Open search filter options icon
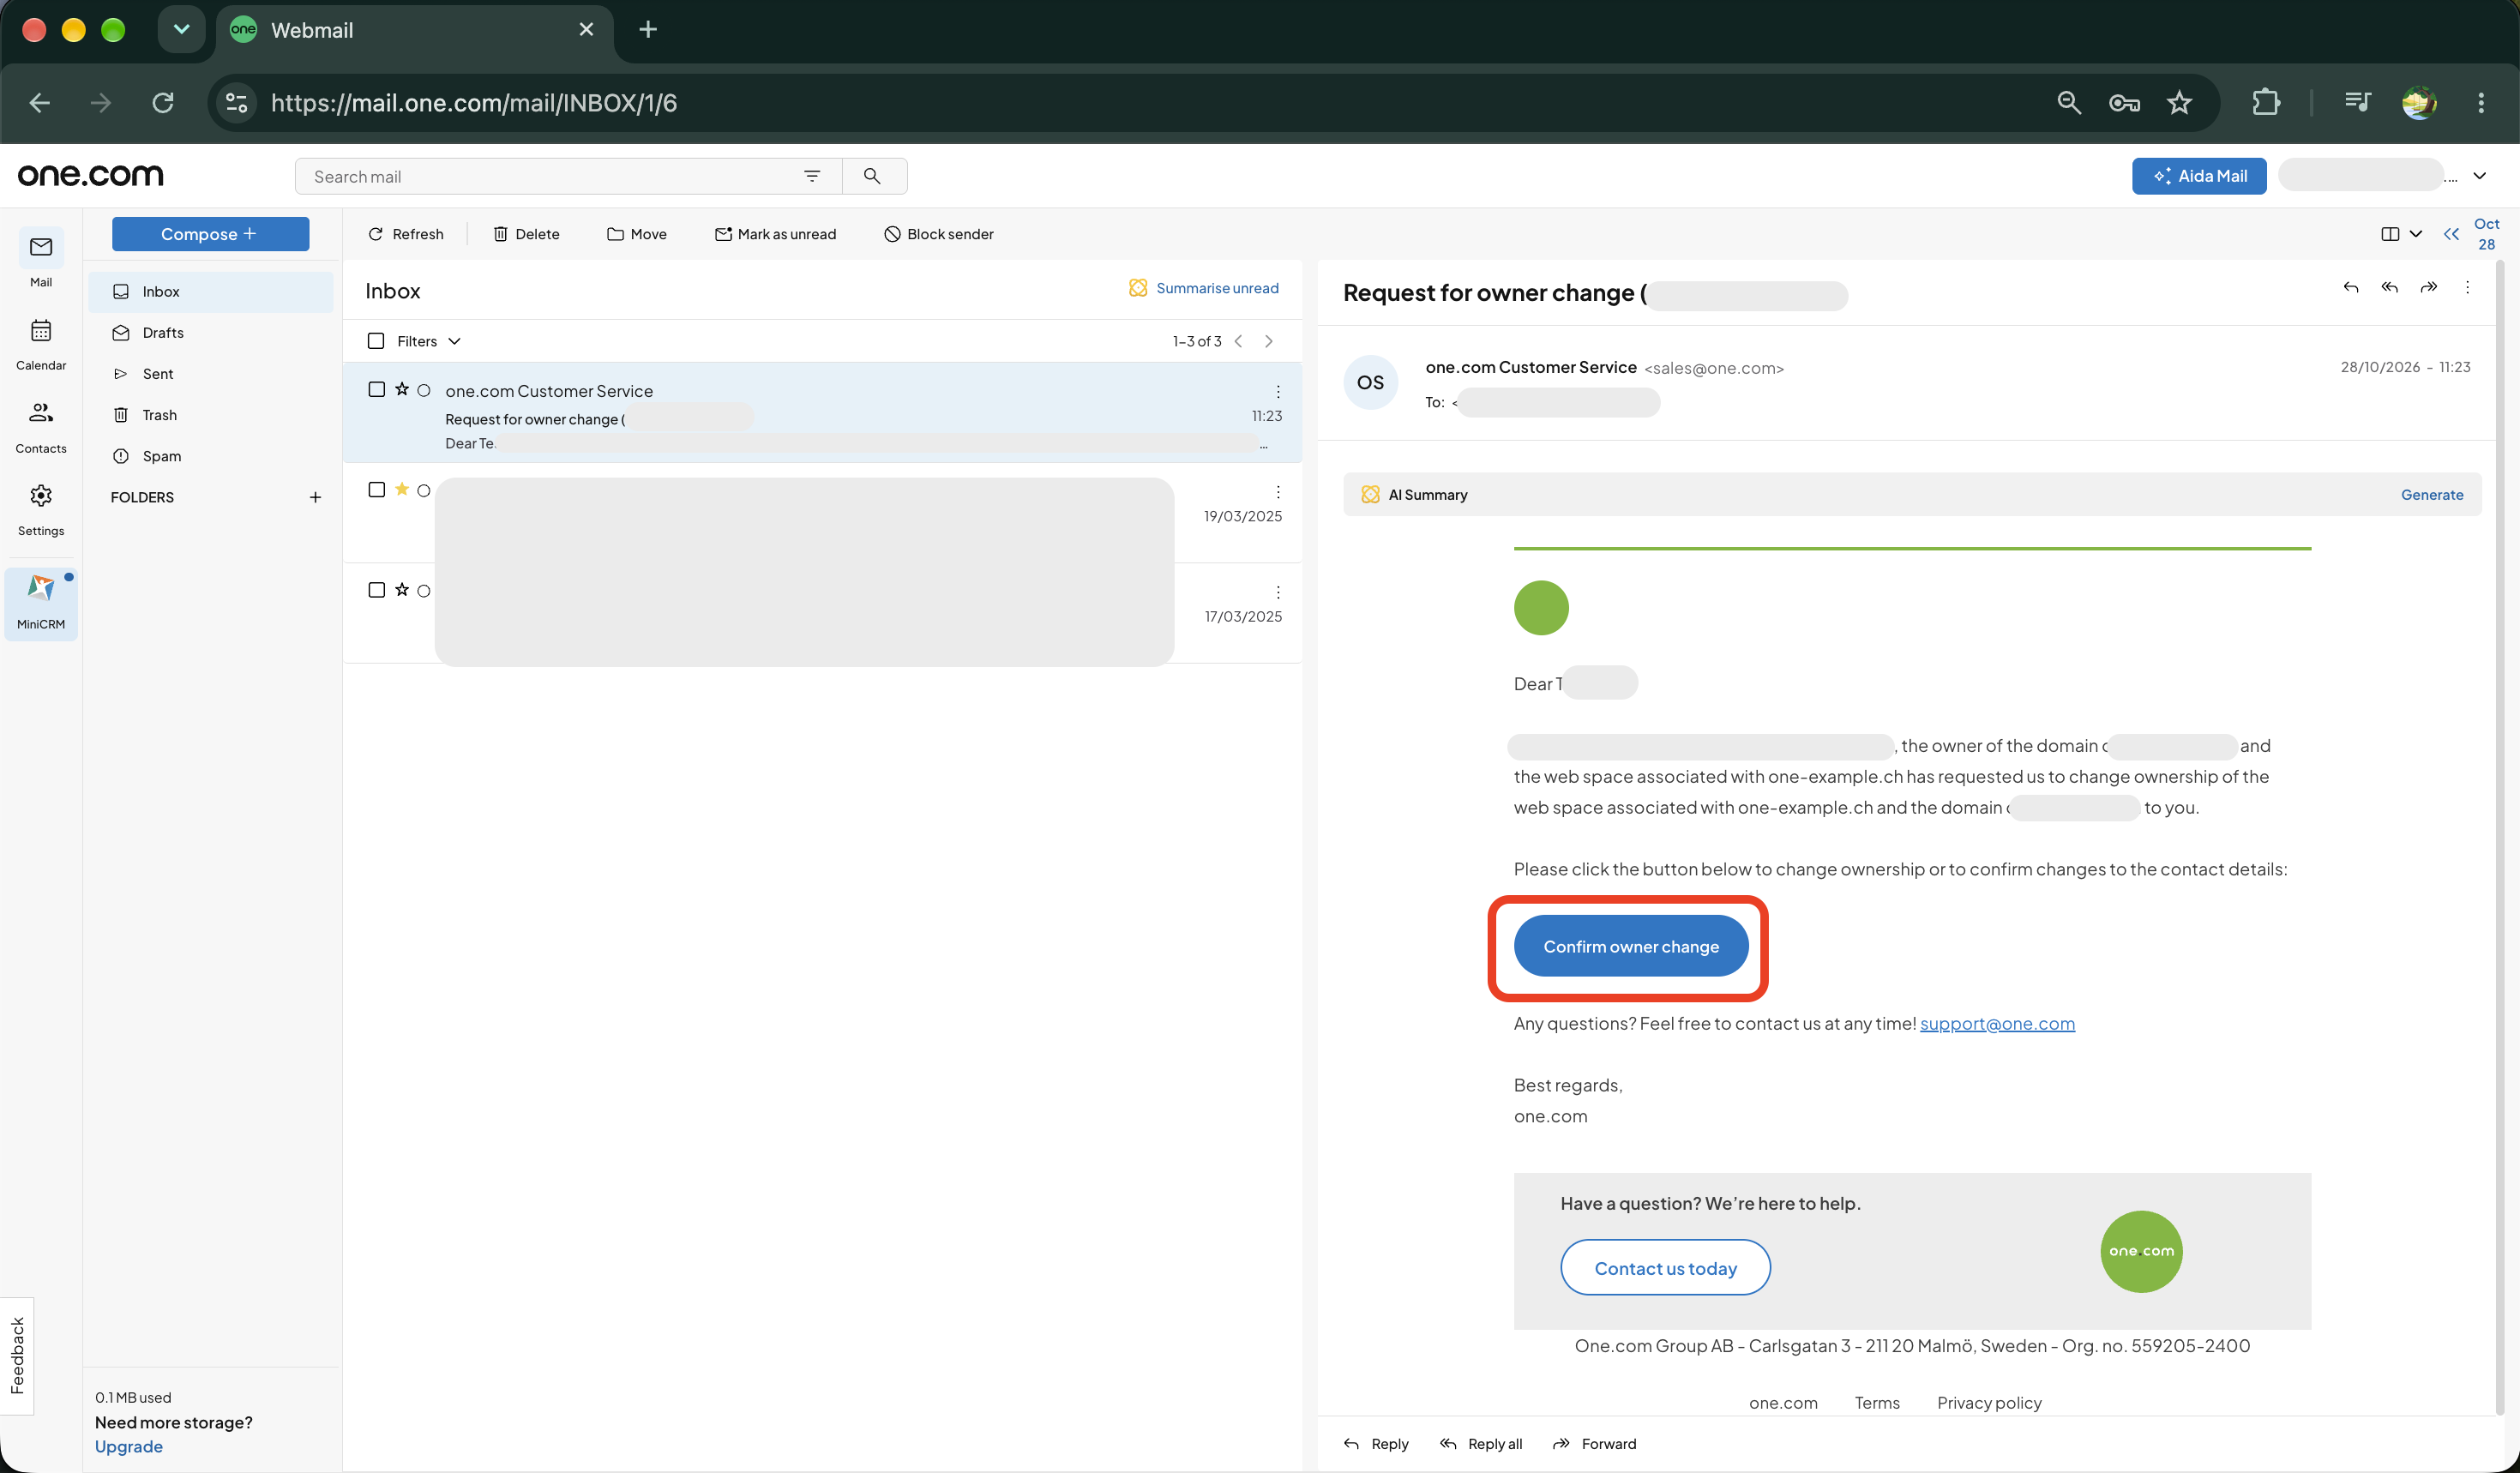Screen dimensions: 2520x1473 tap(812, 176)
